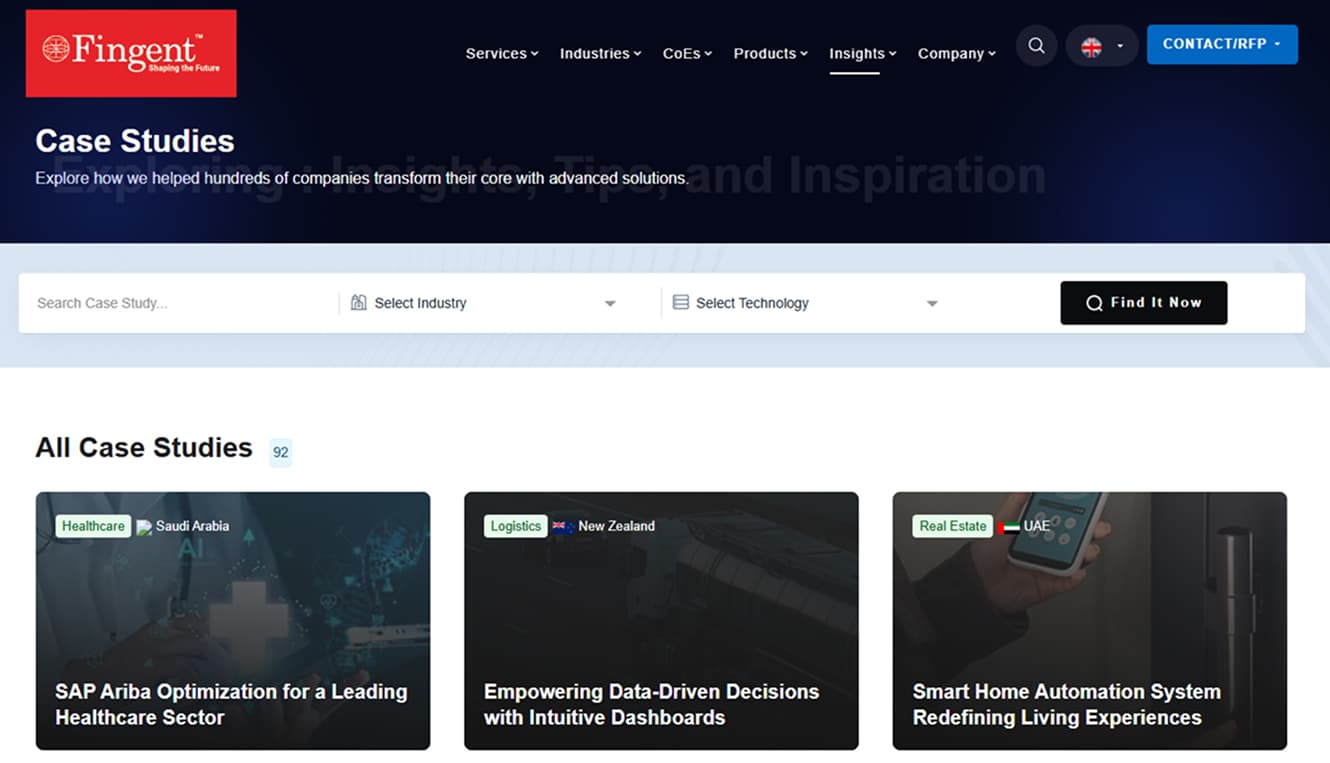The image size is (1330, 763).
Task: Open the Products menu
Action: [770, 54]
